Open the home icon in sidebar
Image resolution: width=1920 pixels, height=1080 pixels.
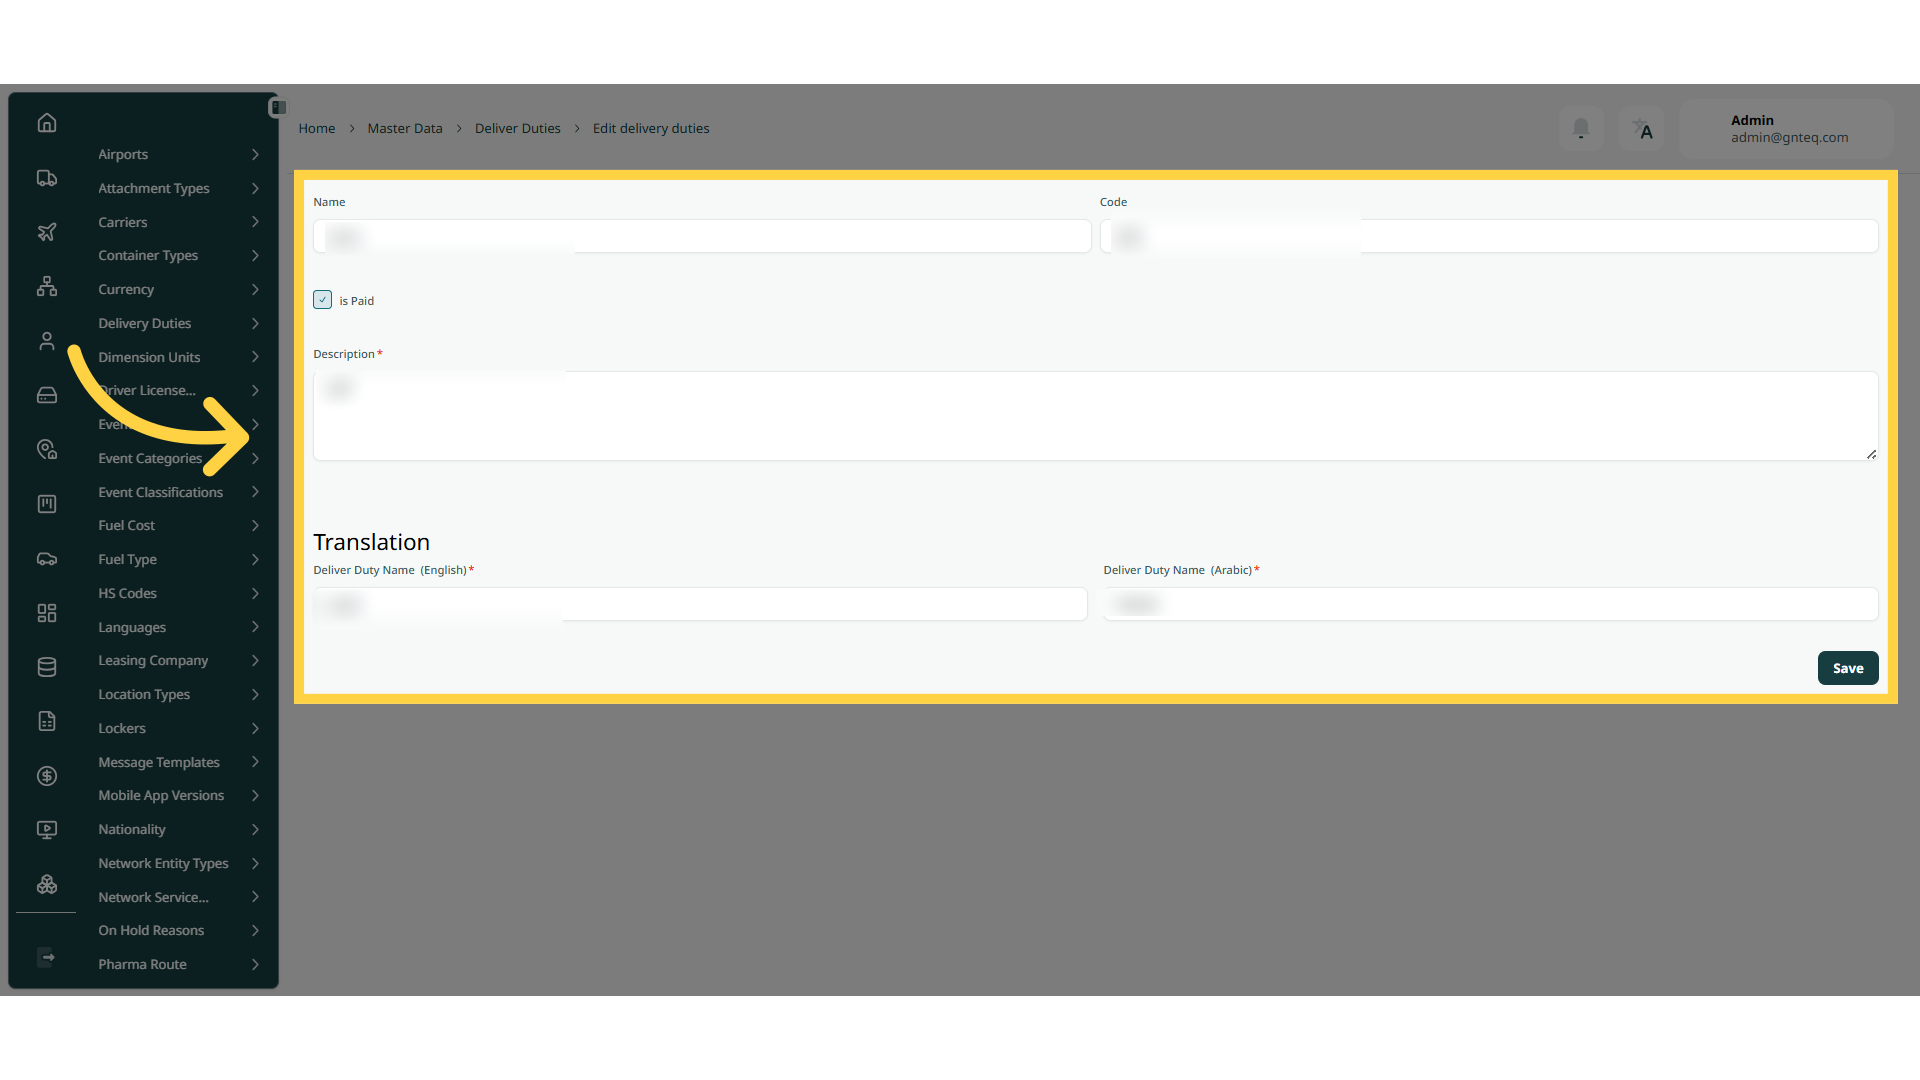(x=47, y=123)
